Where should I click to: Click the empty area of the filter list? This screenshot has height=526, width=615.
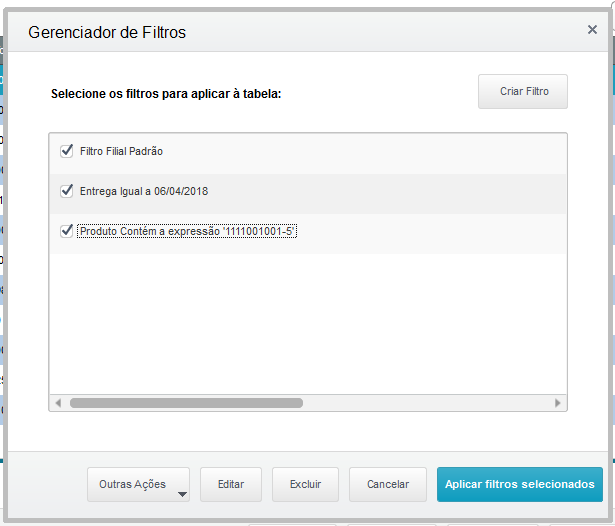tap(307, 320)
